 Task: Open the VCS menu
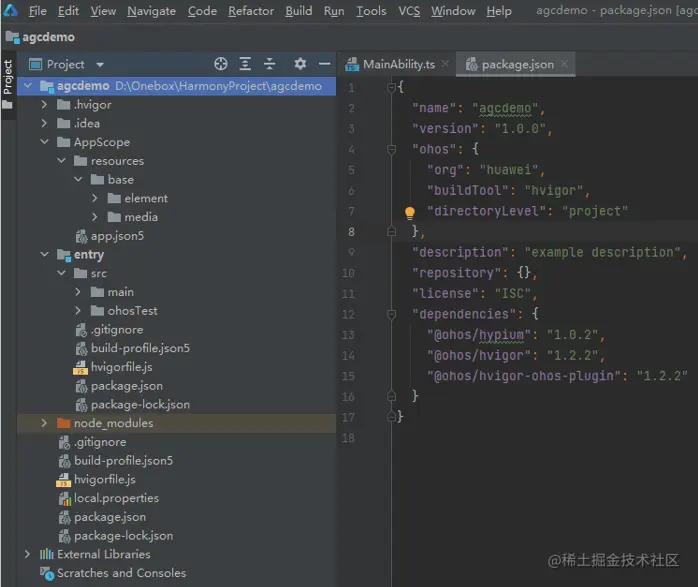click(x=409, y=11)
